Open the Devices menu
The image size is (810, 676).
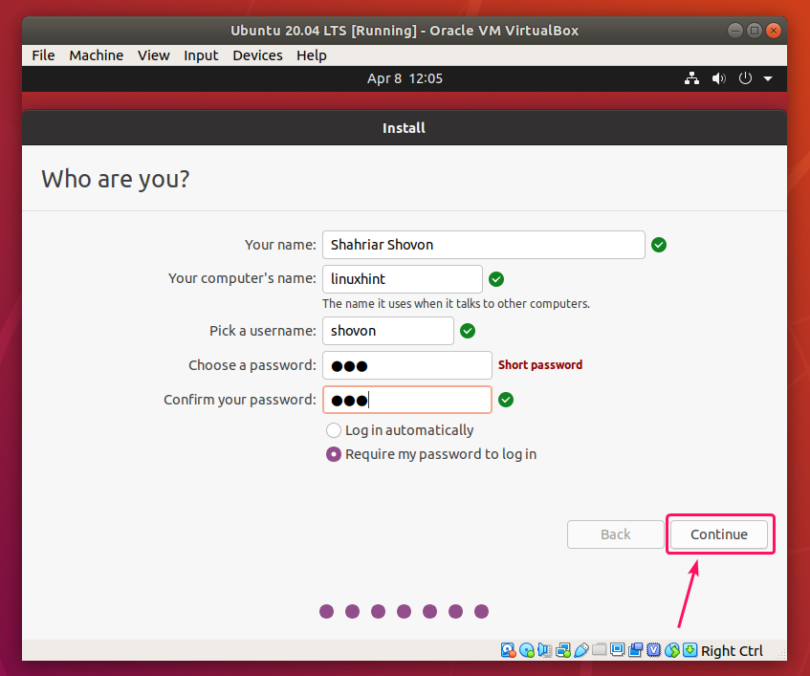pos(258,55)
